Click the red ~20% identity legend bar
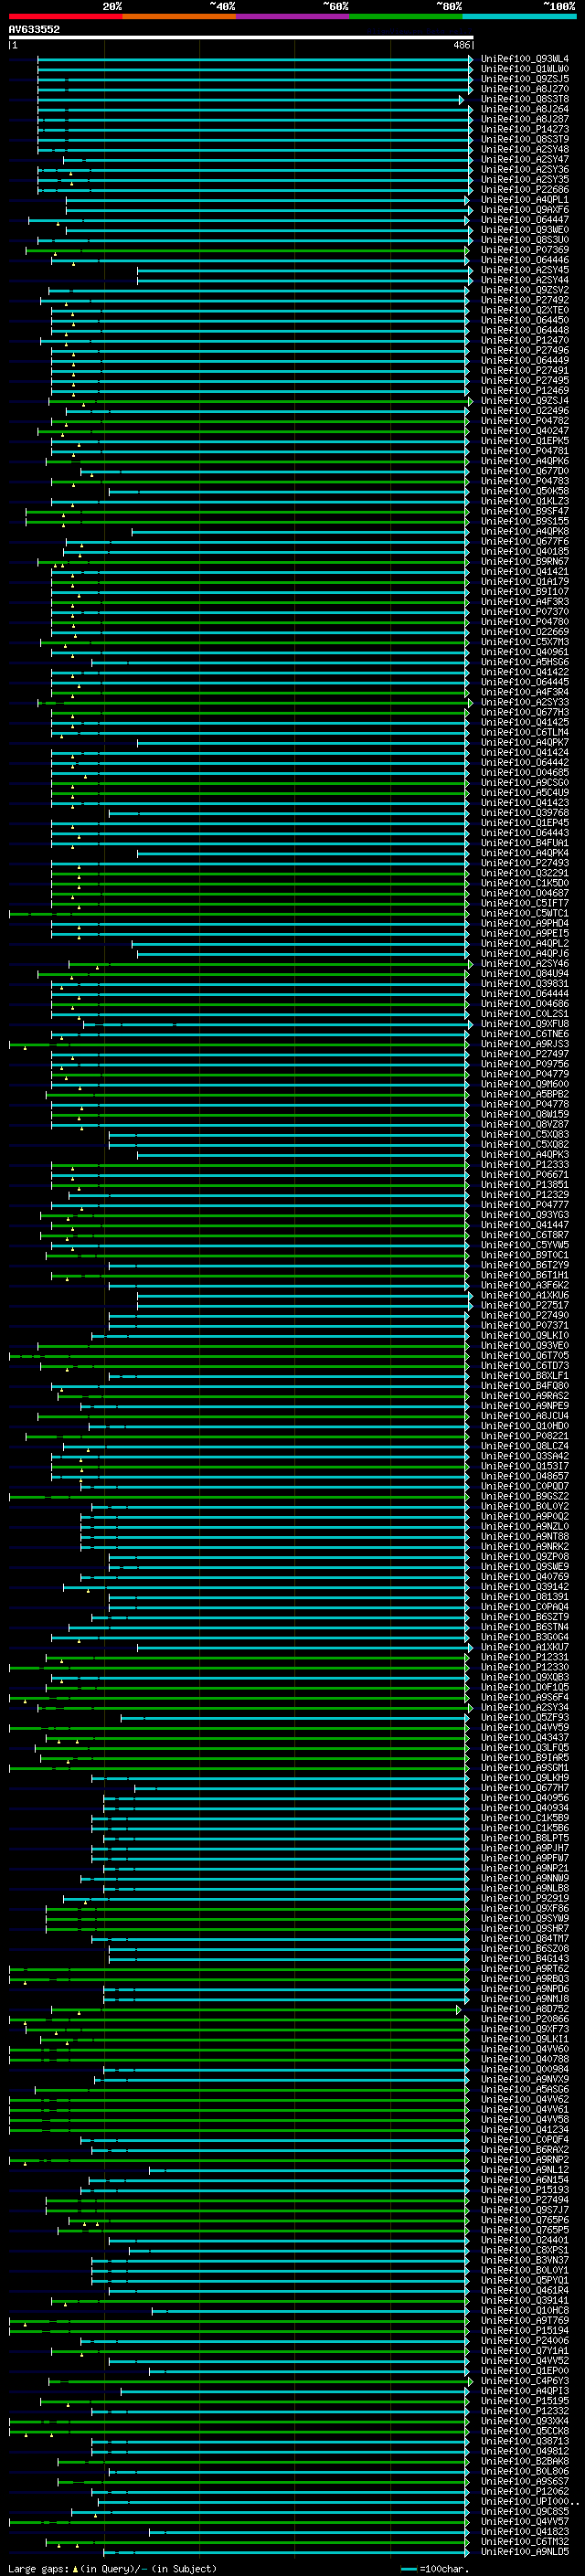Viewport: 585px width, 2576px height. point(65,16)
